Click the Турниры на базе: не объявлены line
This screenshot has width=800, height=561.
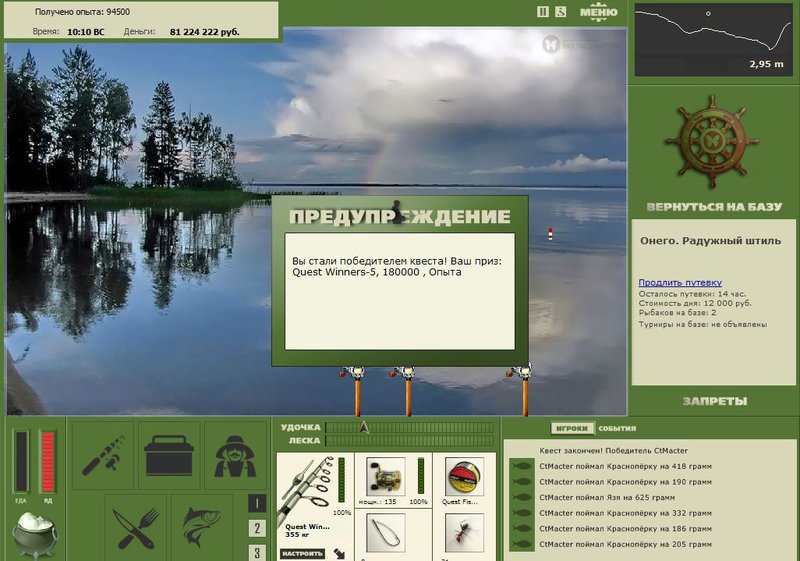tap(703, 324)
